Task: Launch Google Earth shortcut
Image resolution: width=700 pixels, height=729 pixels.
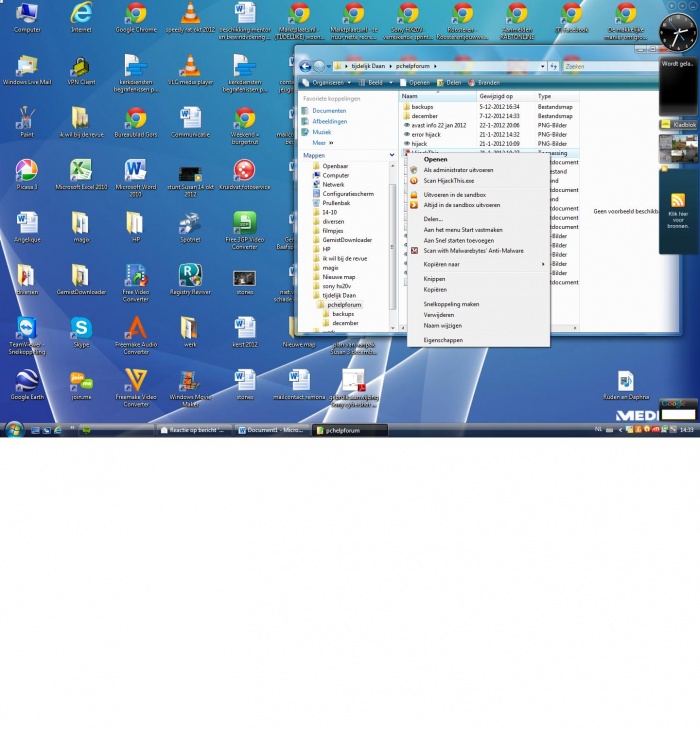Action: click(27, 384)
